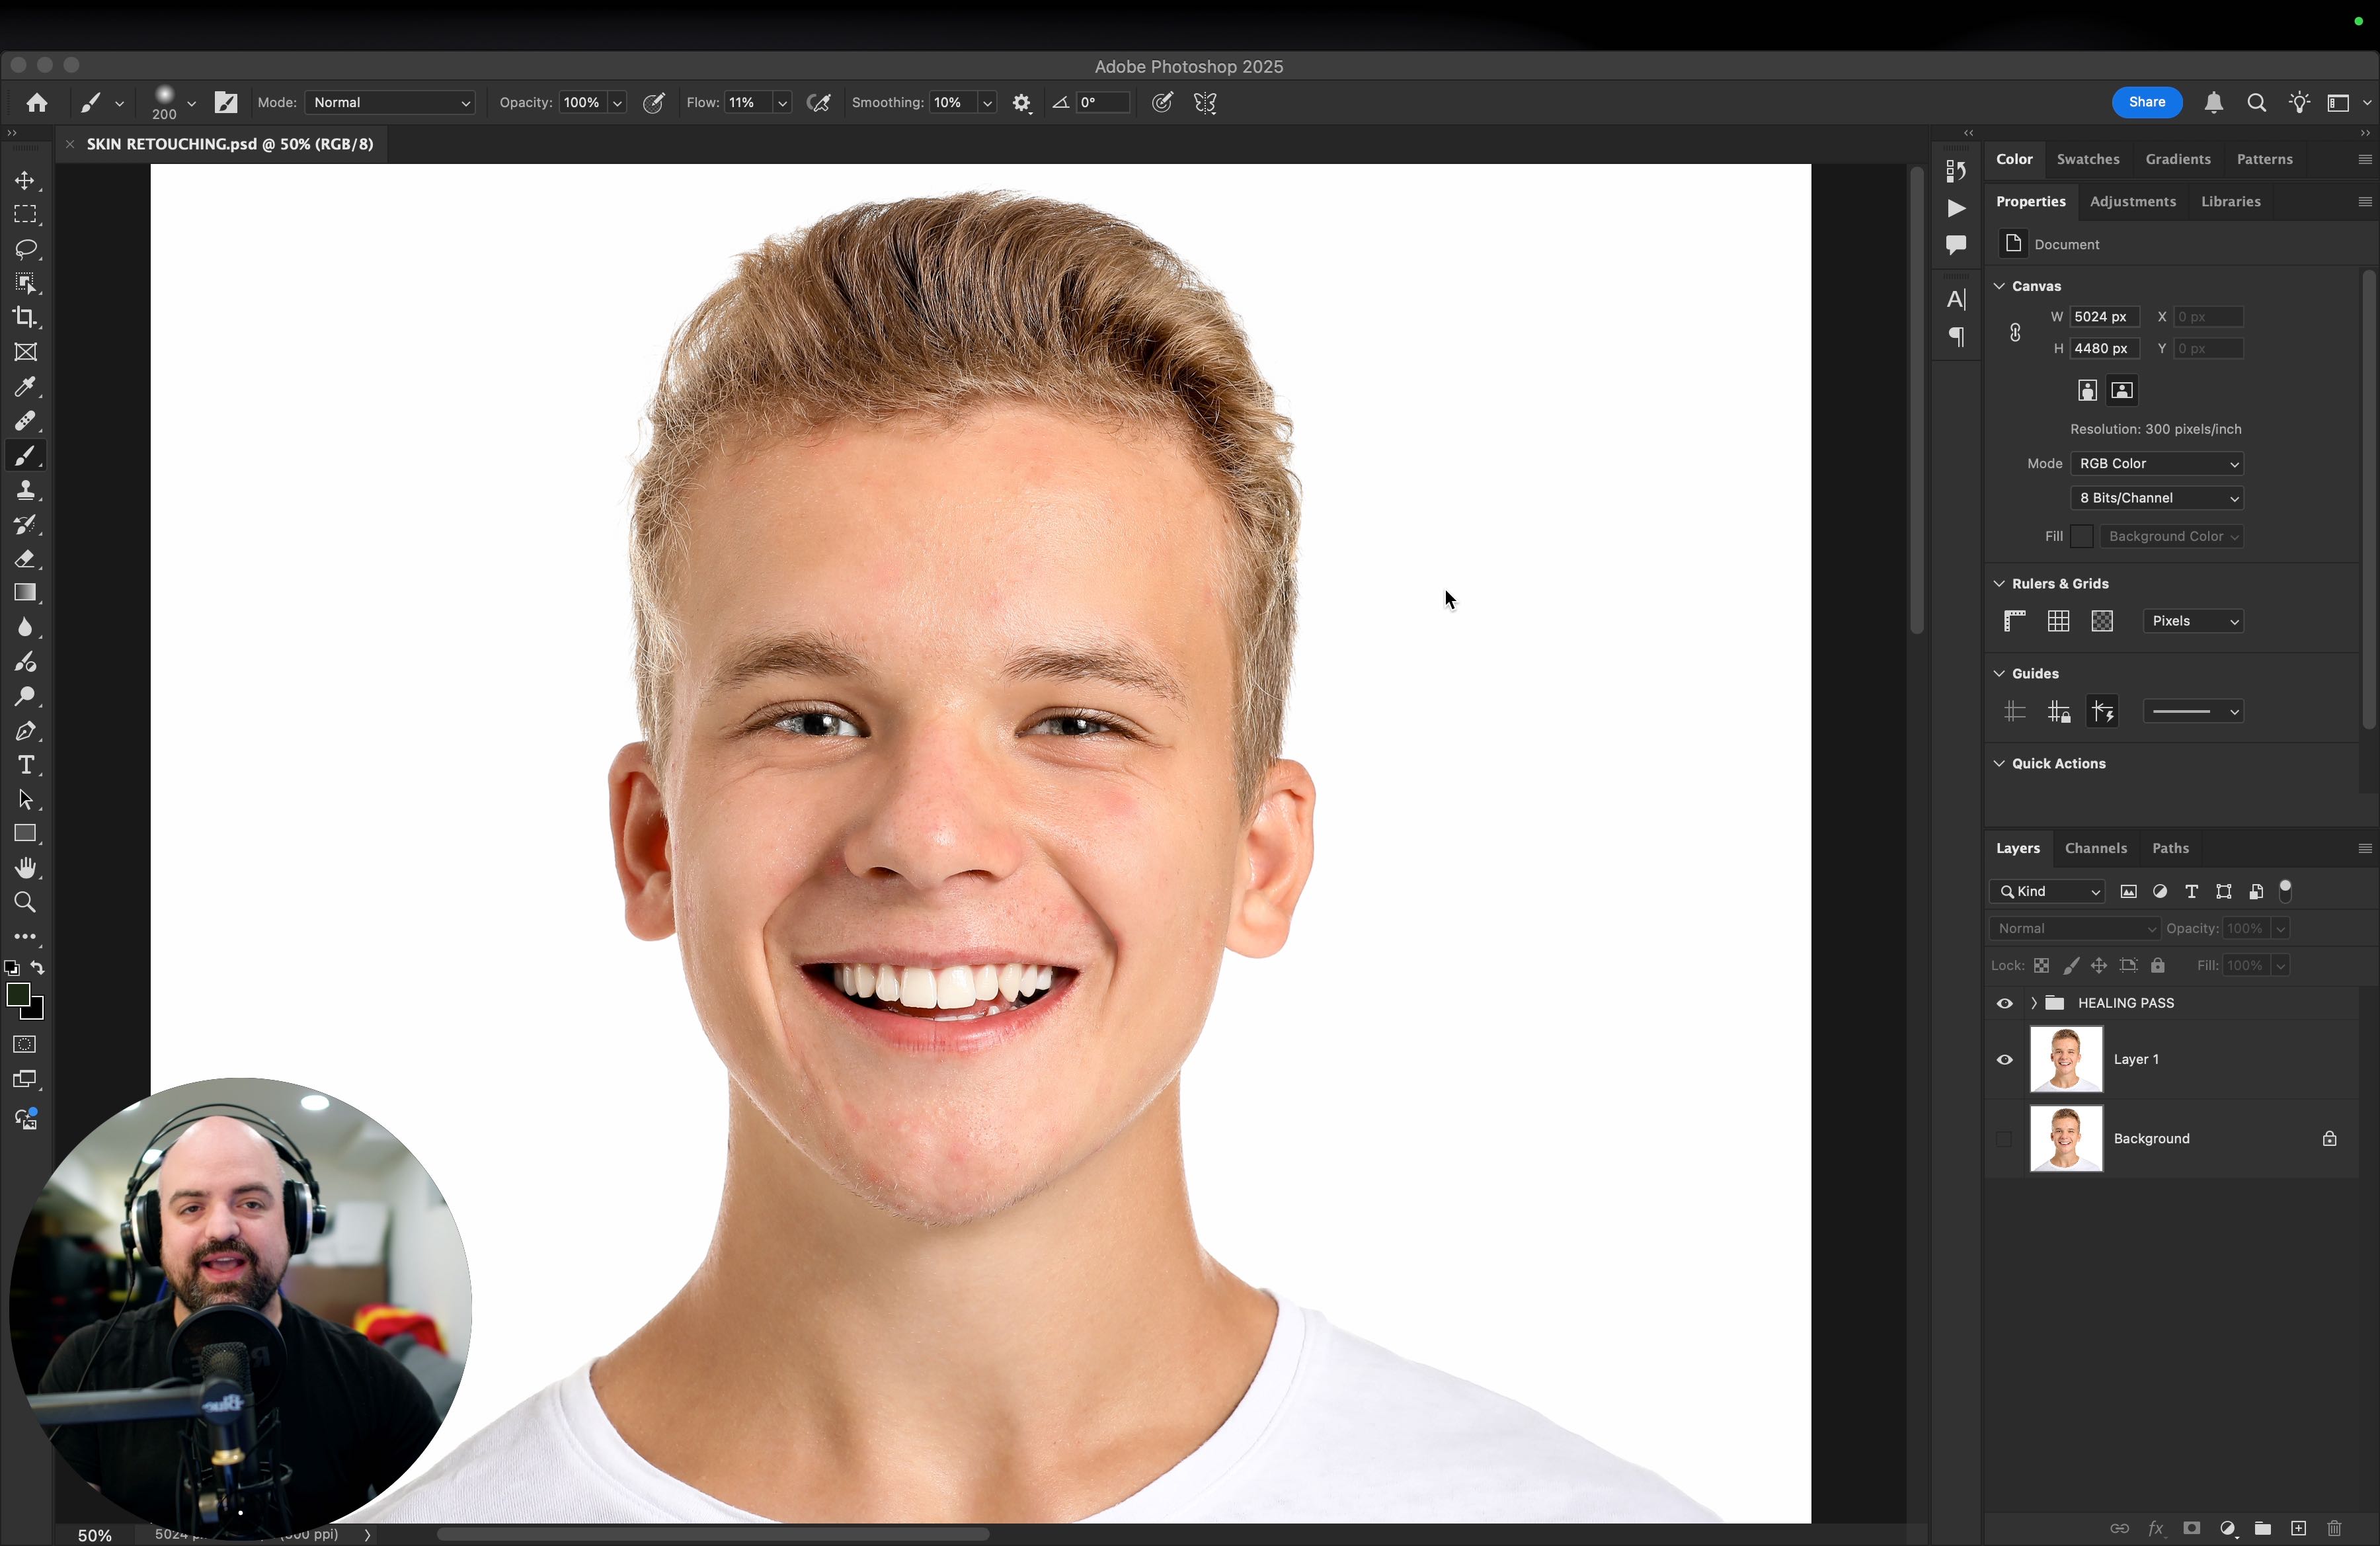The width and height of the screenshot is (2380, 1546).
Task: Open the Adjustments tab
Action: pyautogui.click(x=2132, y=202)
